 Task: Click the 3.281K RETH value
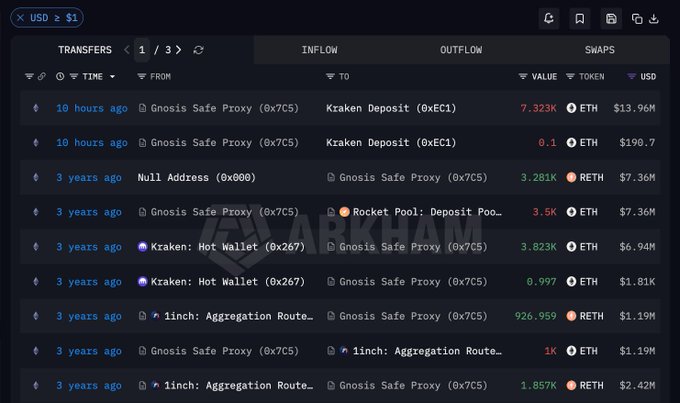(539, 177)
